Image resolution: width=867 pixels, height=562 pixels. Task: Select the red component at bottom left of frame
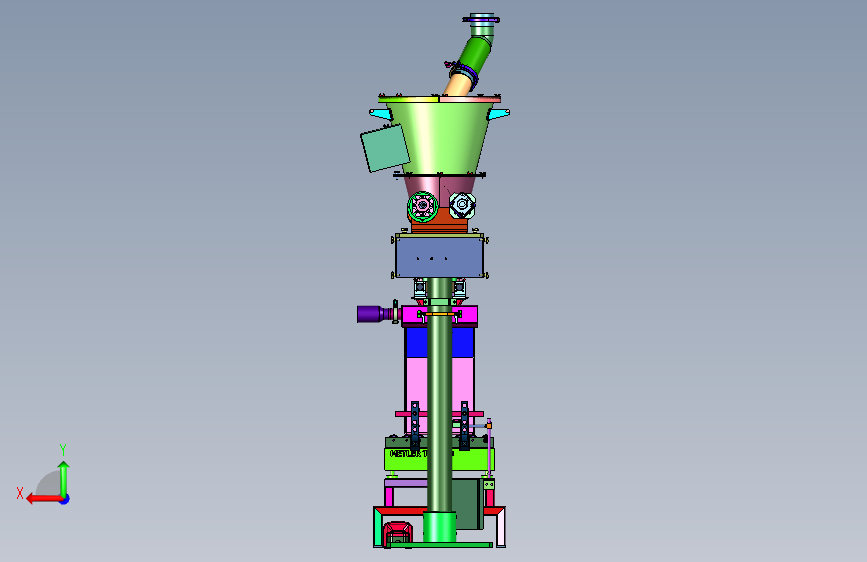(x=398, y=532)
